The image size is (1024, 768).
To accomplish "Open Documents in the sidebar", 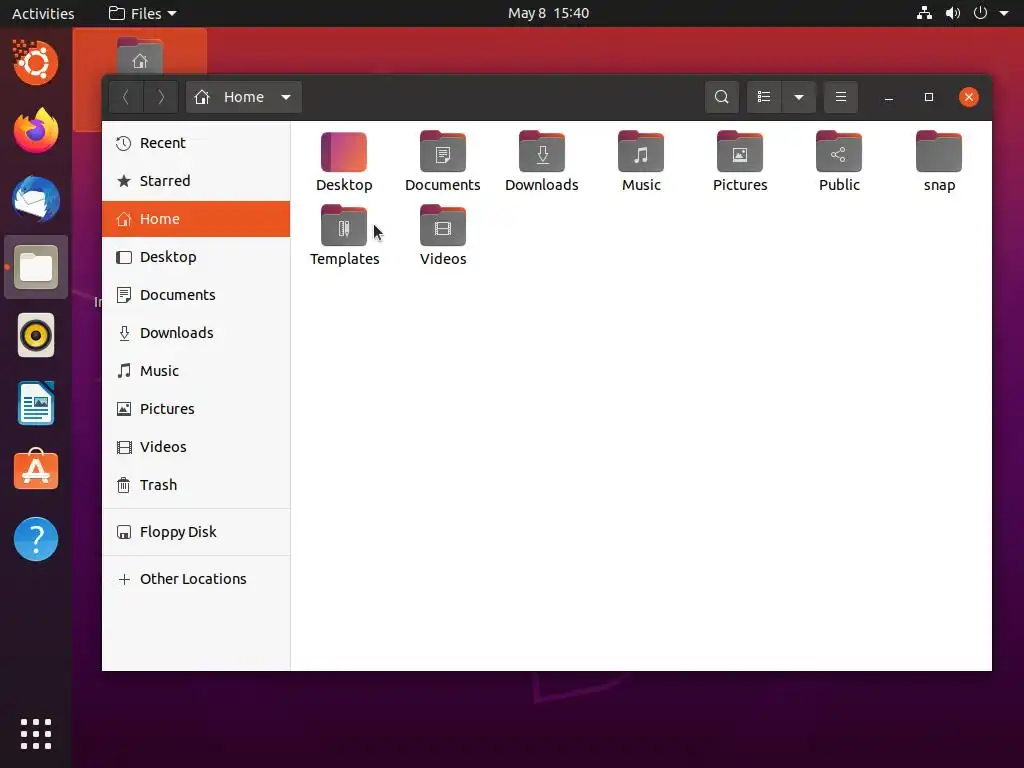I will pyautogui.click(x=196, y=295).
